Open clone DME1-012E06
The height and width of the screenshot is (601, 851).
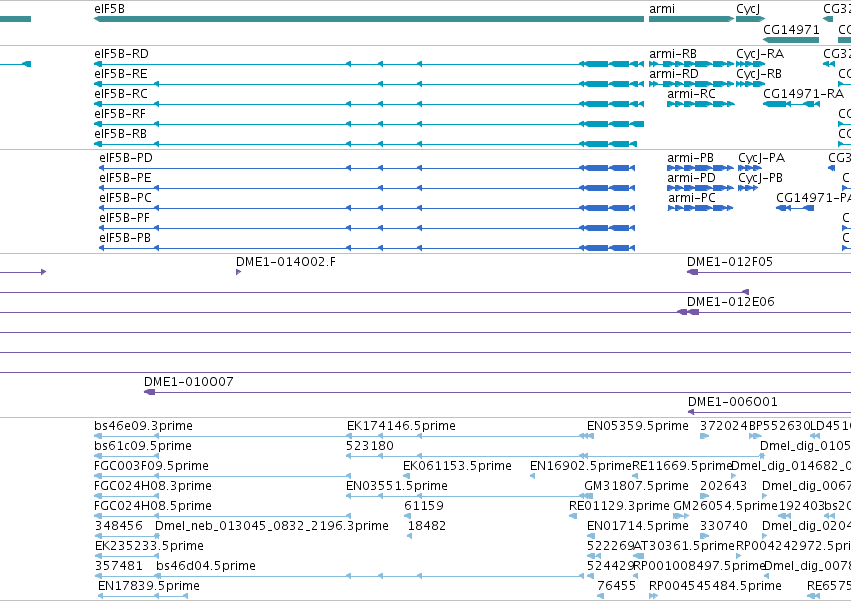(x=731, y=302)
